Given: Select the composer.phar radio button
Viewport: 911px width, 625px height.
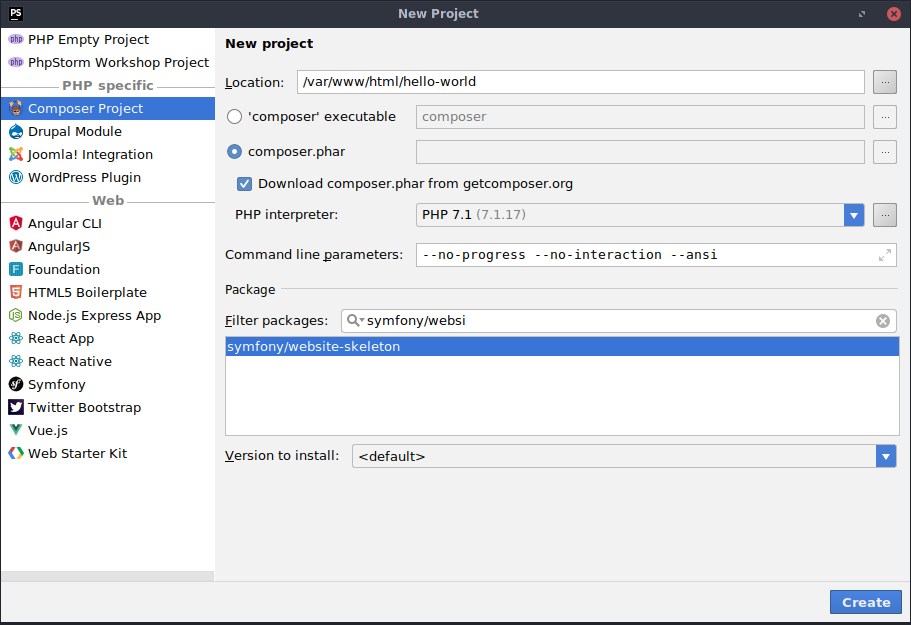Looking at the screenshot, I should tap(235, 152).
